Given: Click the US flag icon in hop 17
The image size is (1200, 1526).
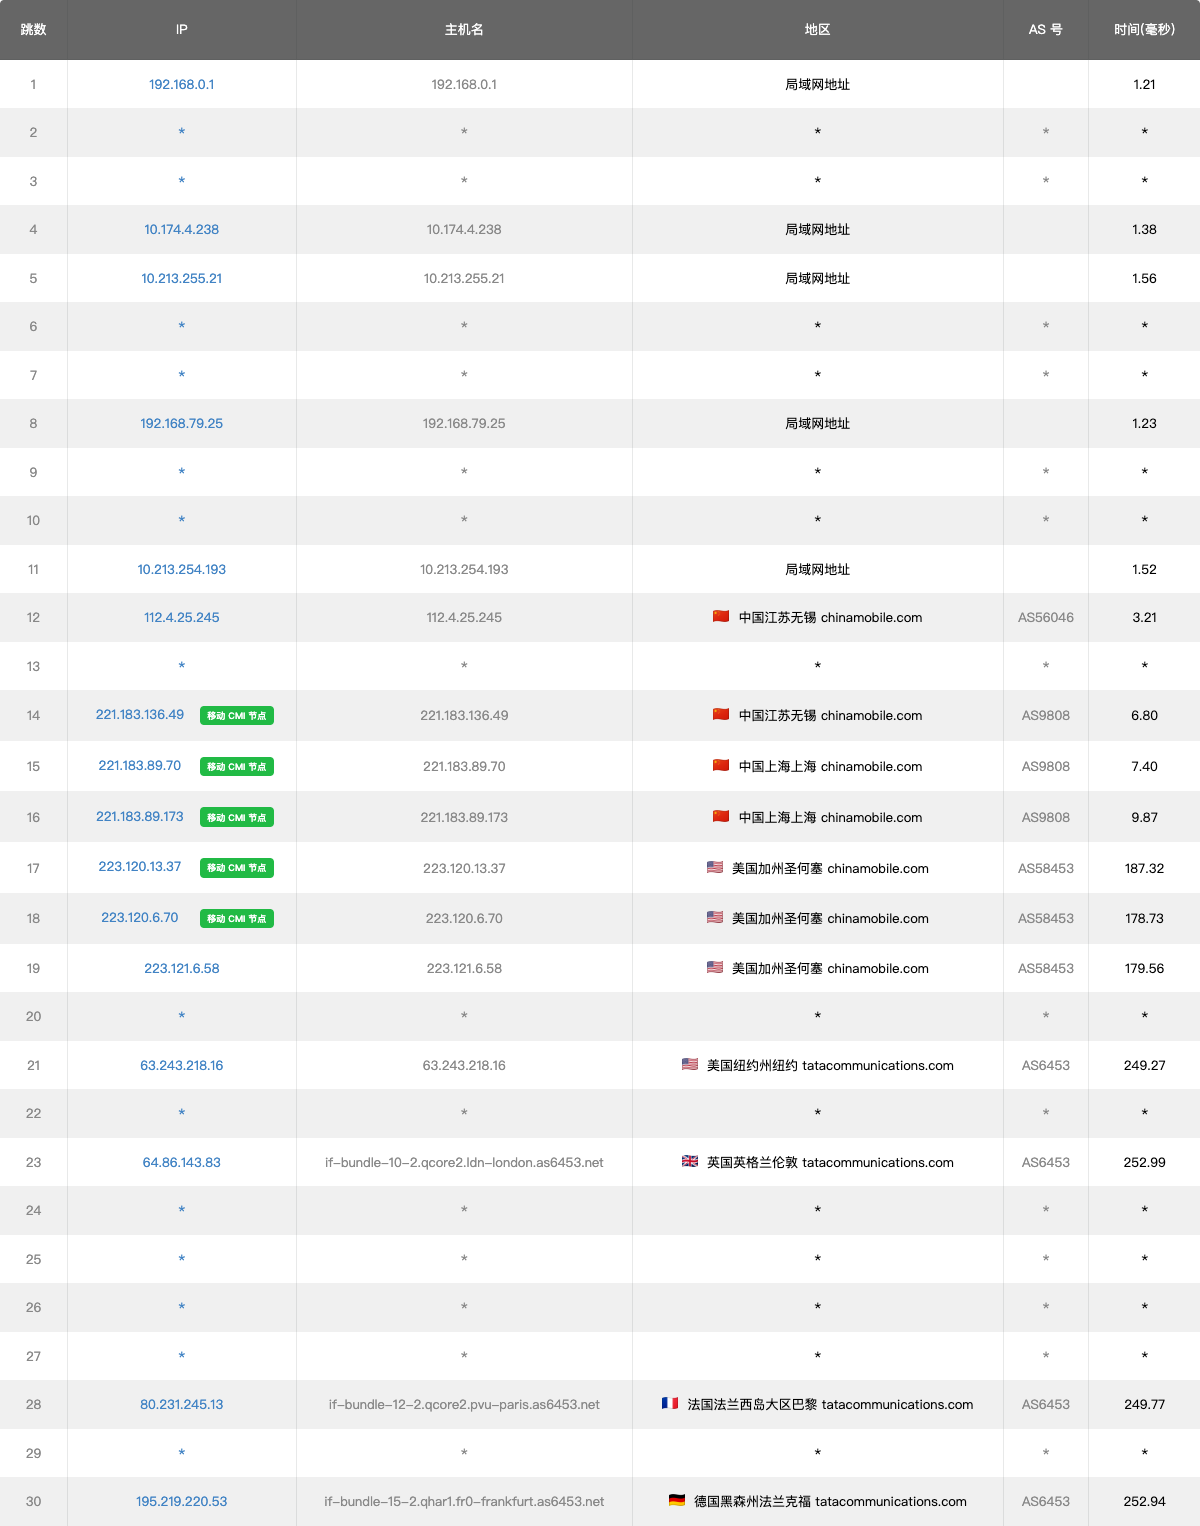Looking at the screenshot, I should pyautogui.click(x=714, y=867).
